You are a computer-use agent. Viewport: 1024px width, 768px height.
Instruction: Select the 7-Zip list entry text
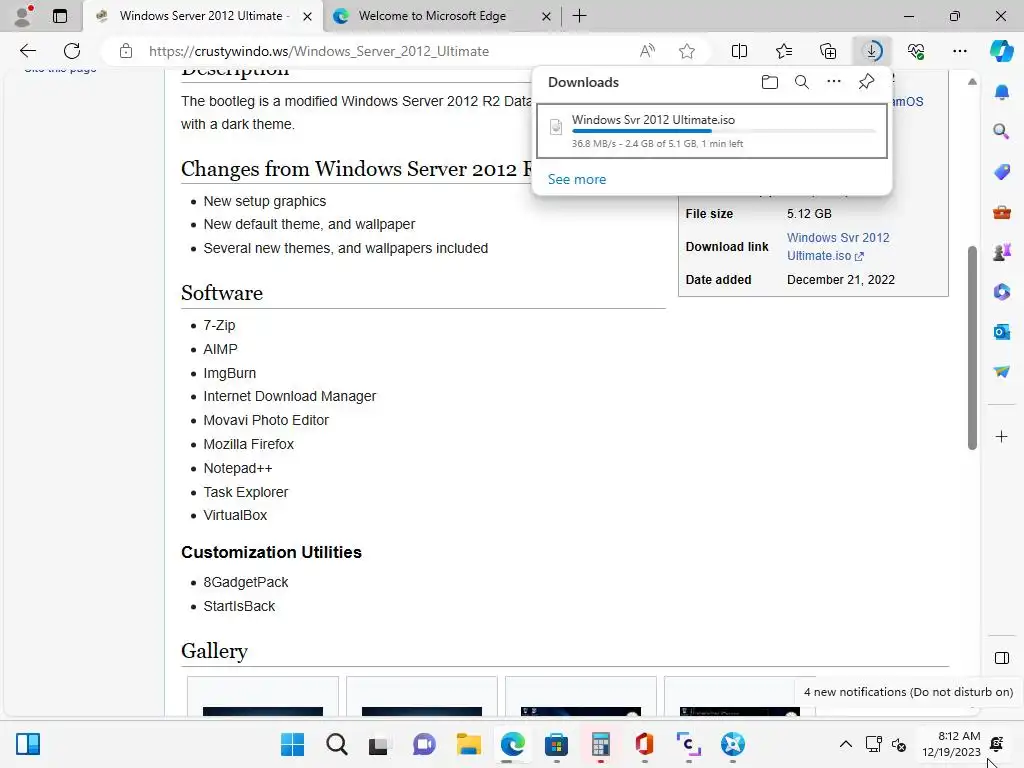[x=219, y=325]
